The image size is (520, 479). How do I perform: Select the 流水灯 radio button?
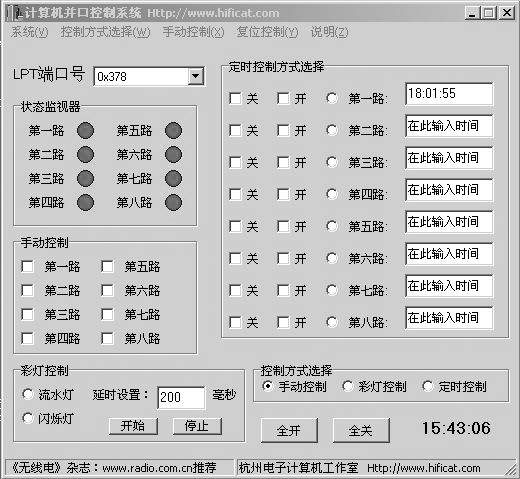[27, 394]
